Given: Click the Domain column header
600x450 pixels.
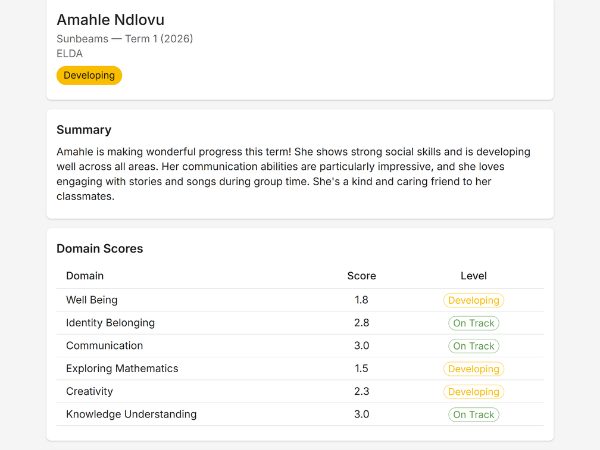Looking at the screenshot, I should pyautogui.click(x=85, y=276).
